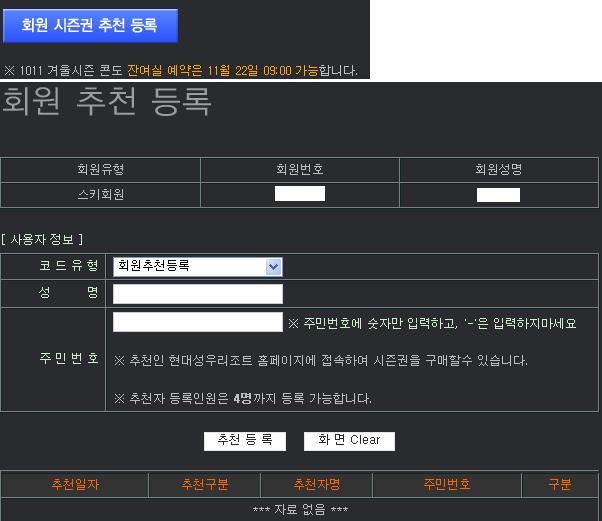Click the 화면 Clear button
602x521 pixels.
click(x=350, y=440)
